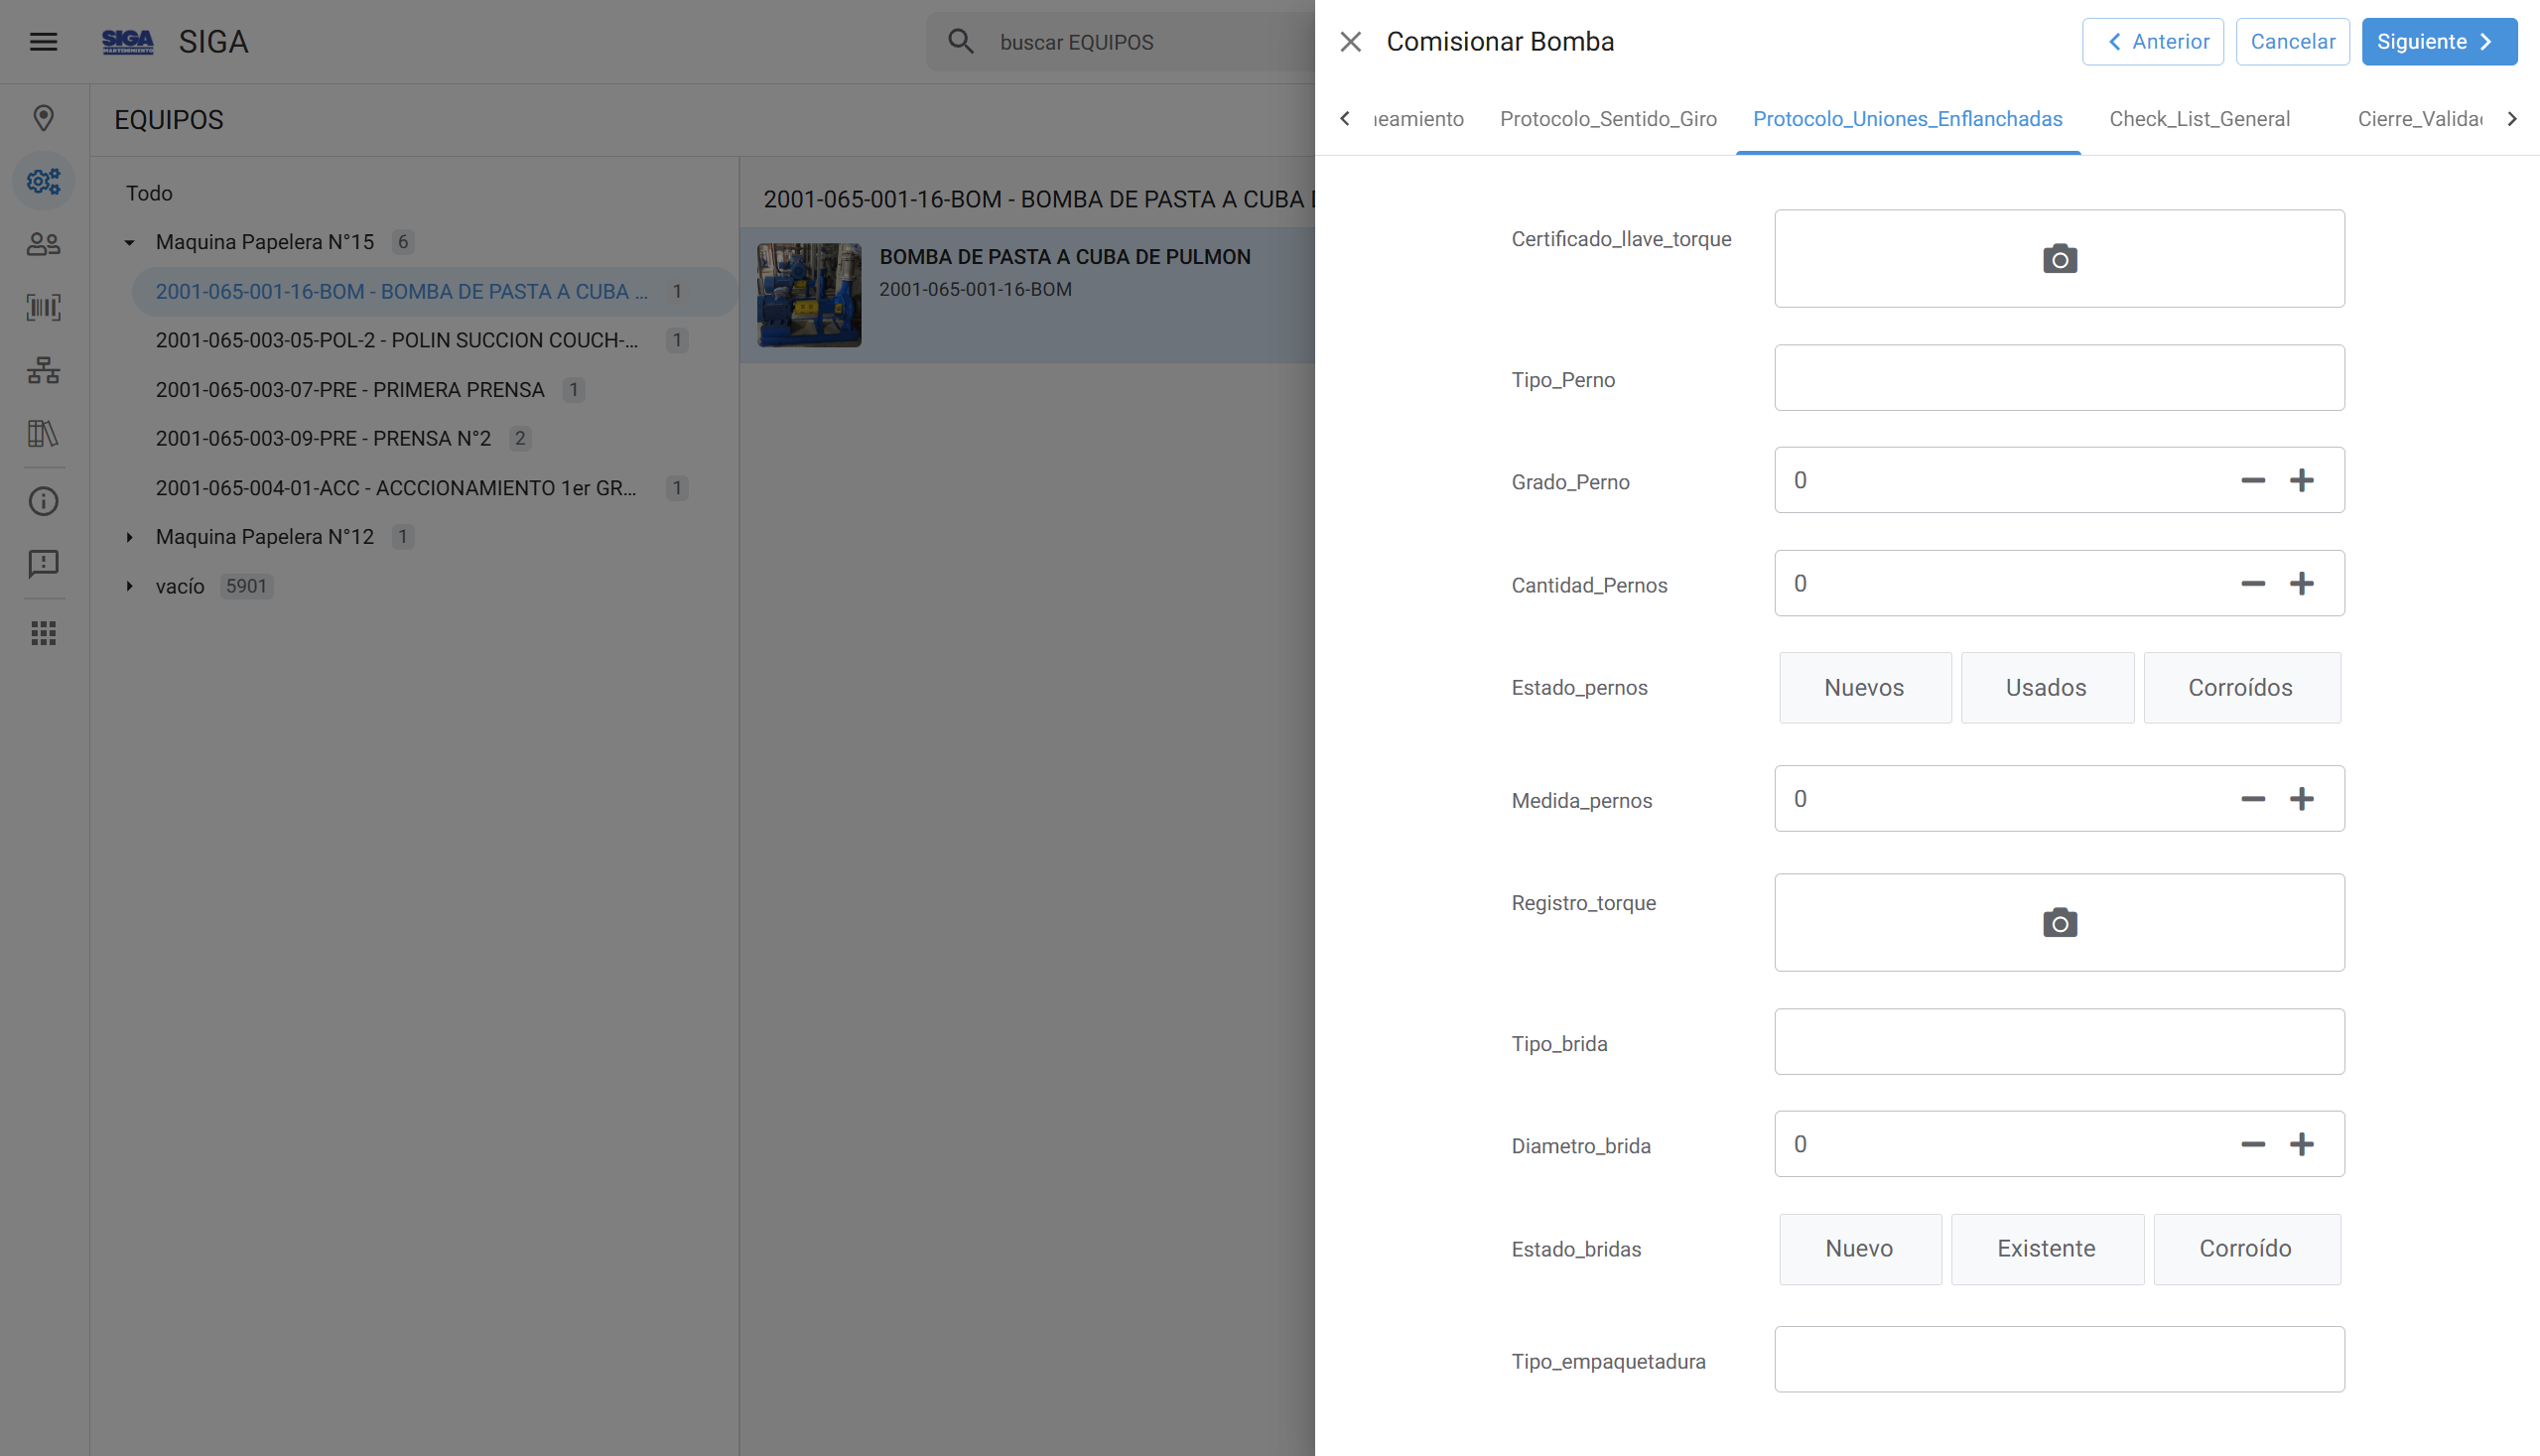The width and height of the screenshot is (2540, 1456).
Task: Click the Siguiente button
Action: (x=2438, y=41)
